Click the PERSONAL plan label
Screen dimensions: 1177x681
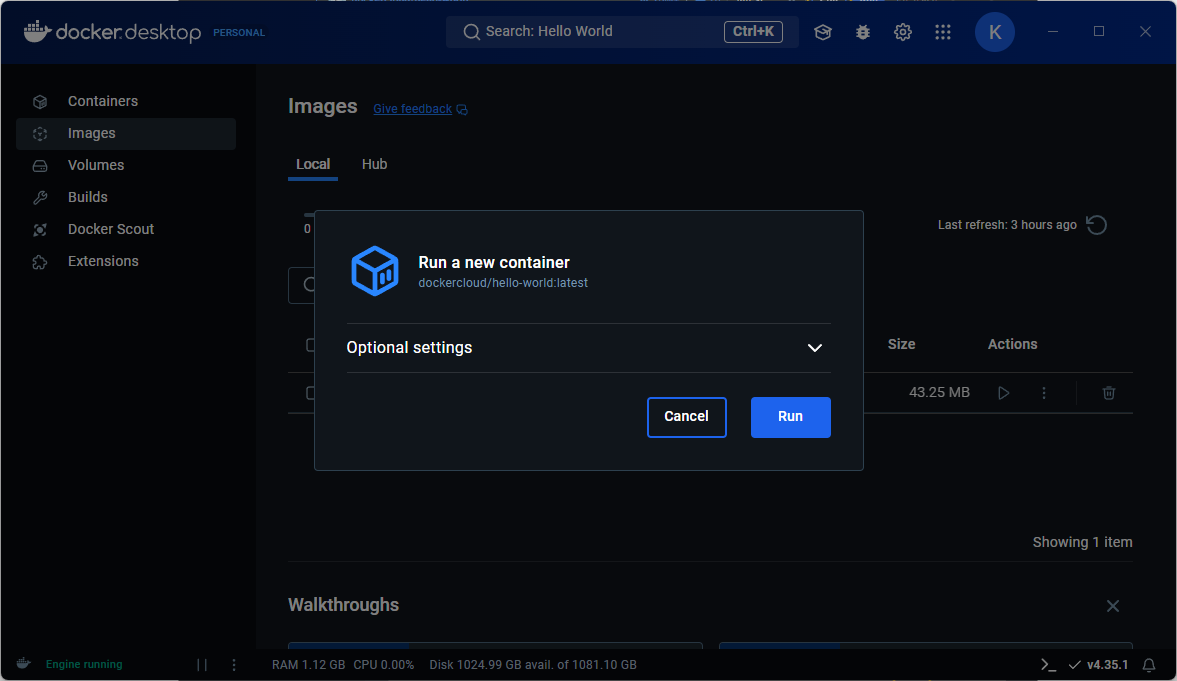pyautogui.click(x=239, y=33)
